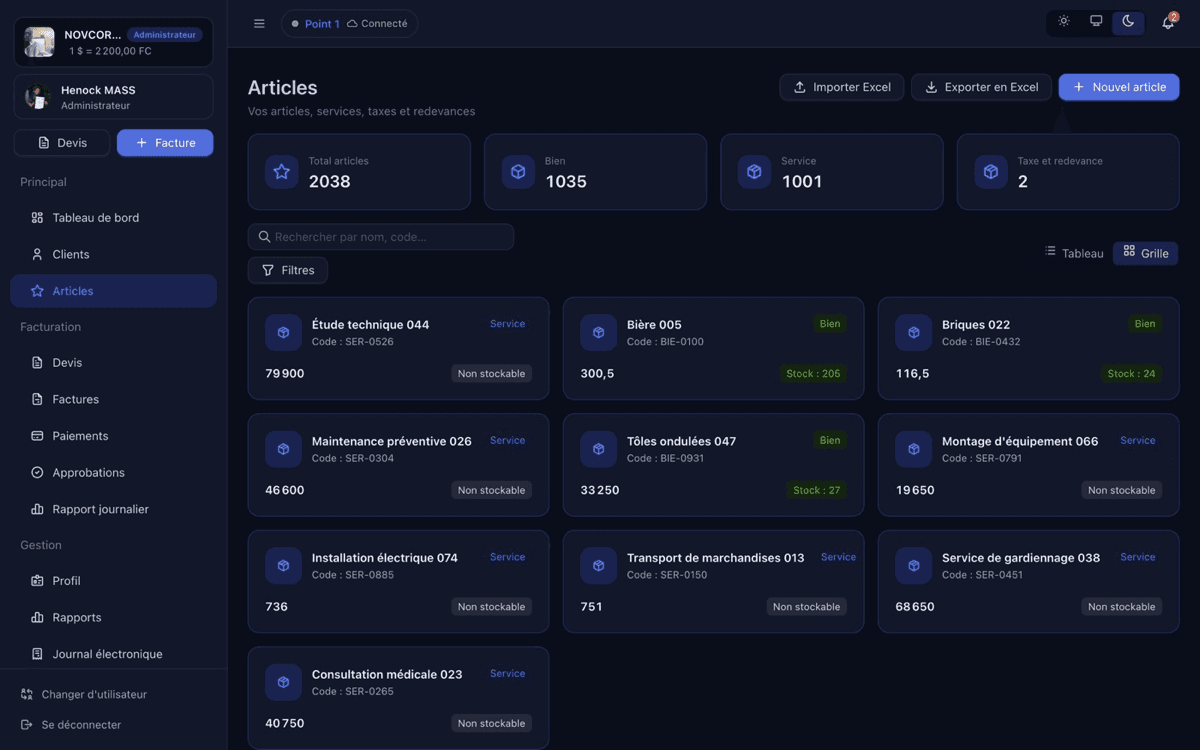Open the hamburger sidebar menu icon
The height and width of the screenshot is (750, 1200).
(259, 24)
